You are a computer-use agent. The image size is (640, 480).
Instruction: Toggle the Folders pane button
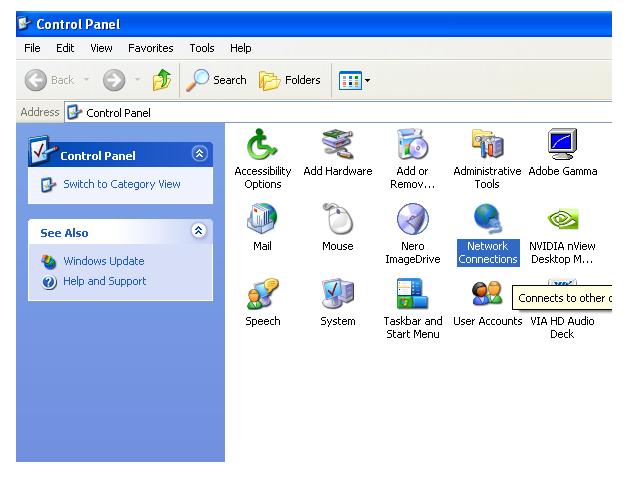[x=290, y=80]
